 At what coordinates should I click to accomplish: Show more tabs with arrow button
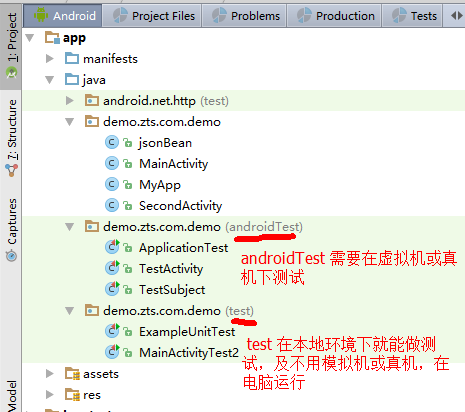[x=456, y=16]
